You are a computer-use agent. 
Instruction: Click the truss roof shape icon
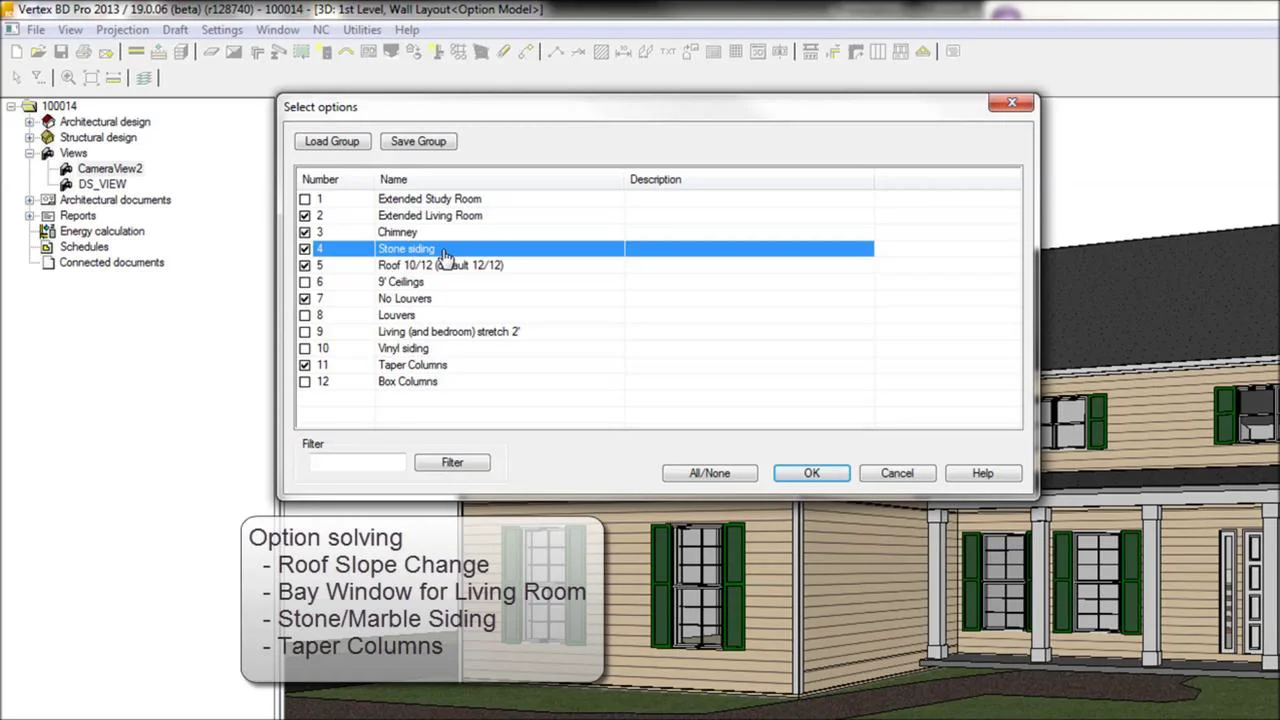coord(923,51)
